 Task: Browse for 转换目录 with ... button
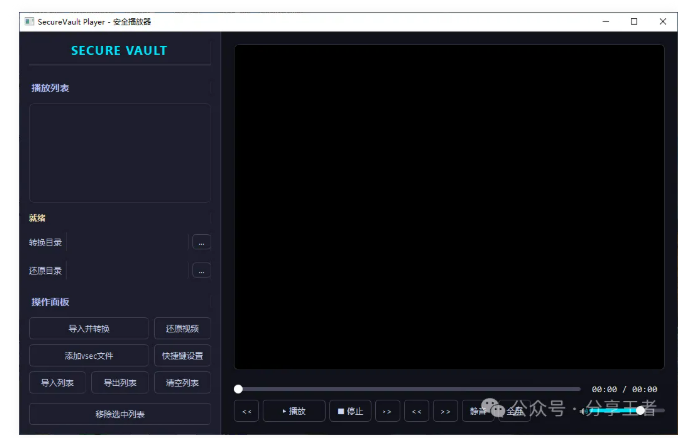[x=201, y=242]
